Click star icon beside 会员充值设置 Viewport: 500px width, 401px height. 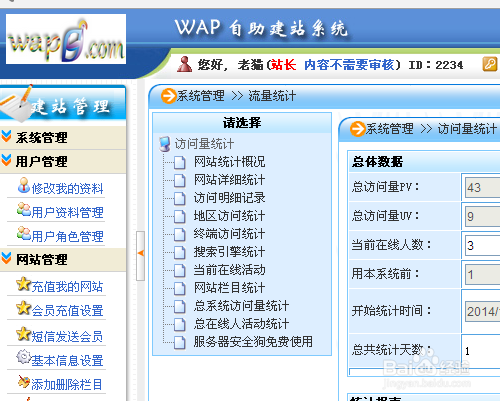23,308
